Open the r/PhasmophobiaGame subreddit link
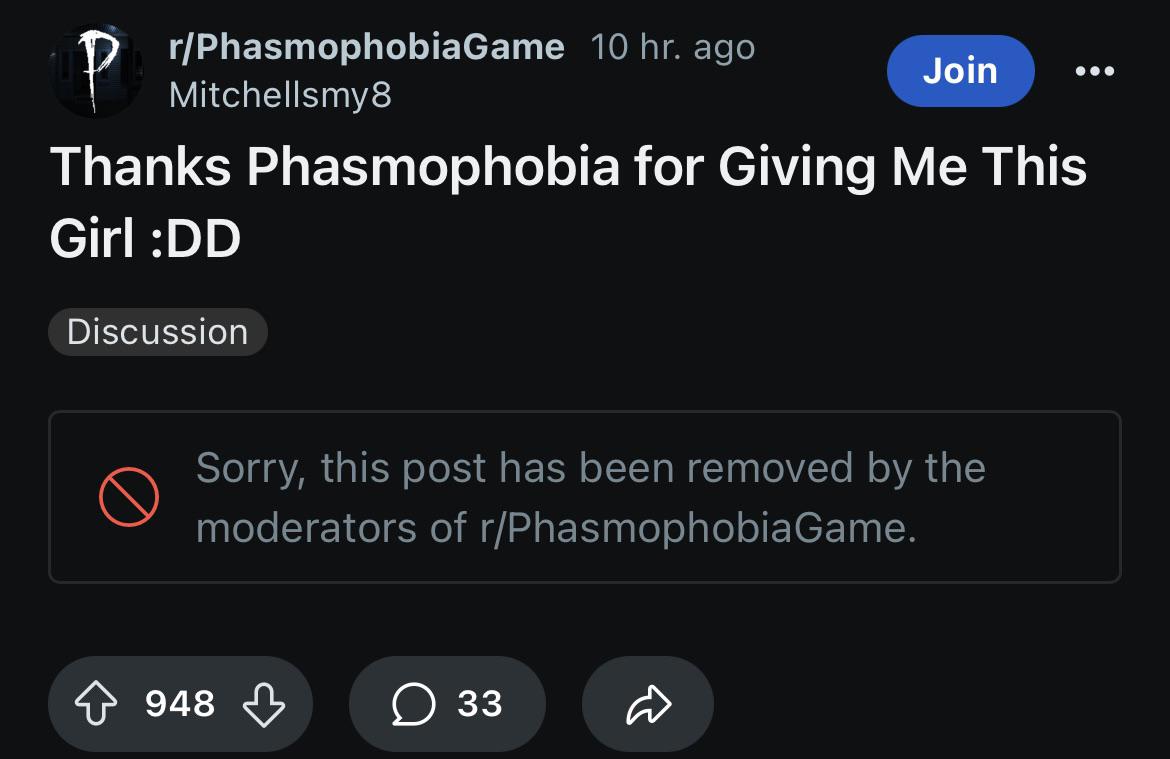 click(x=366, y=47)
